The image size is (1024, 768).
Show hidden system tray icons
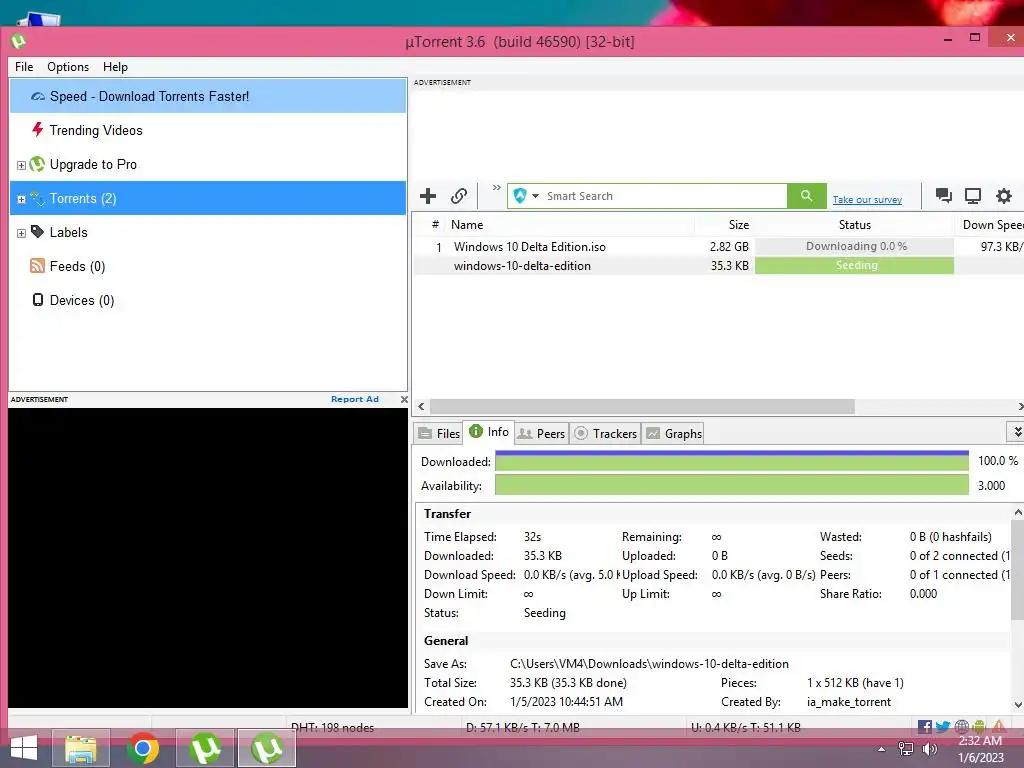pos(881,749)
